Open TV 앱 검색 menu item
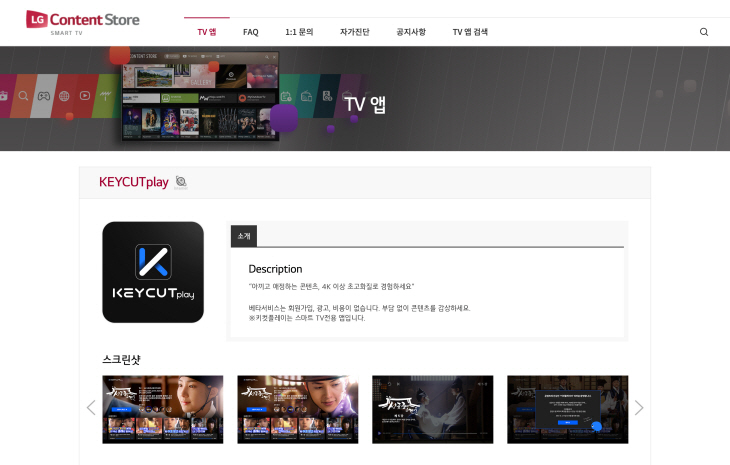The width and height of the screenshot is (730, 465). (470, 32)
